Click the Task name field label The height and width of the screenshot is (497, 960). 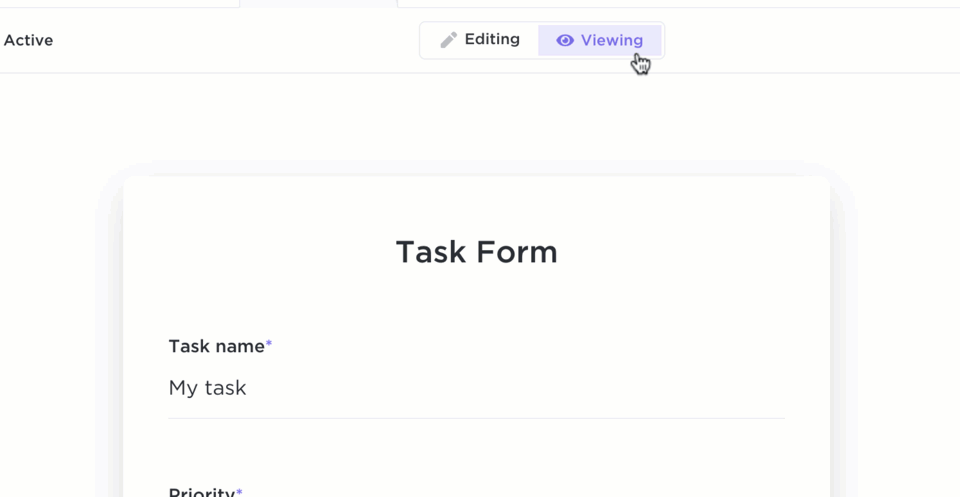(x=216, y=346)
